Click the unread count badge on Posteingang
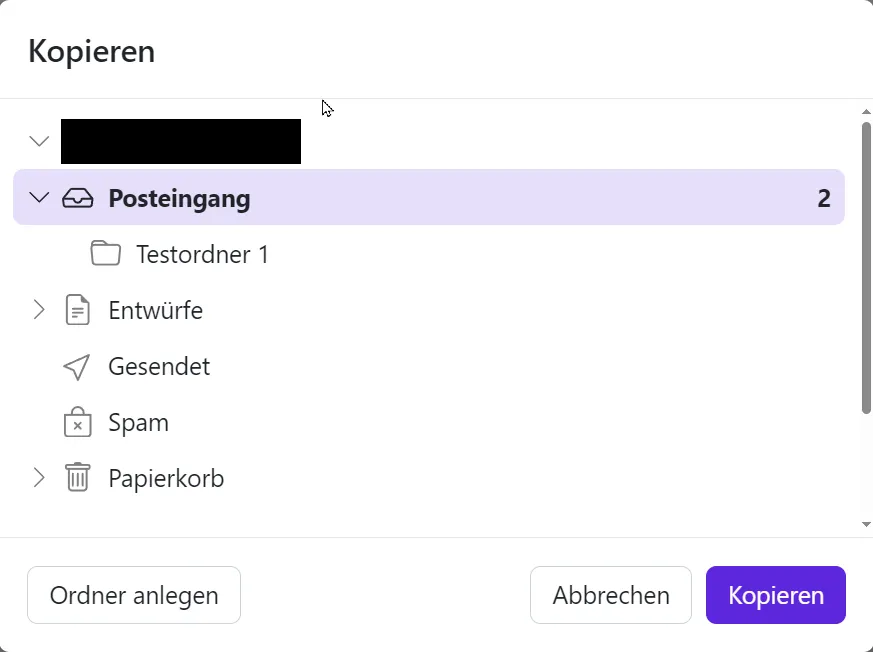873x652 pixels. [x=823, y=198]
